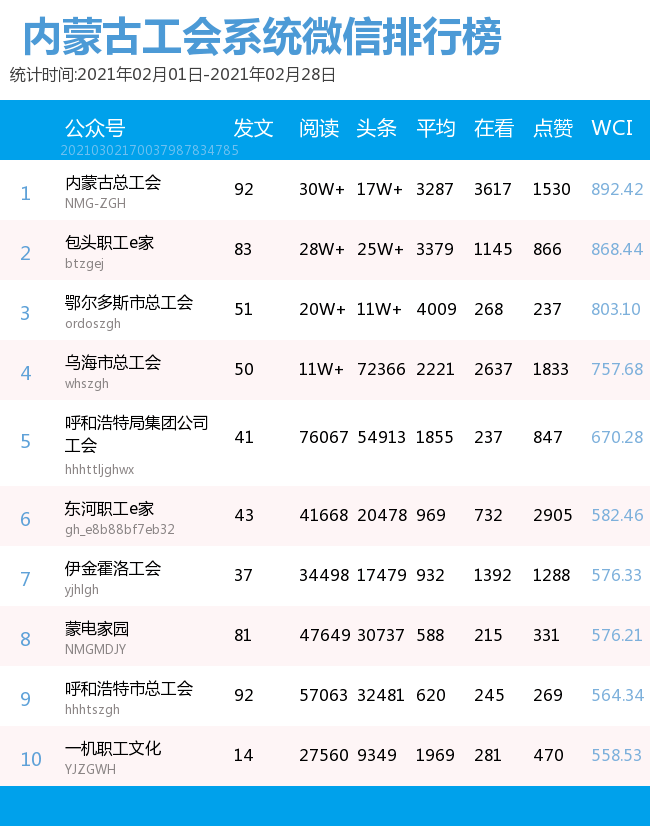Select the account name 呼和浩特市总工会
Image resolution: width=650 pixels, height=826 pixels.
click(129, 689)
